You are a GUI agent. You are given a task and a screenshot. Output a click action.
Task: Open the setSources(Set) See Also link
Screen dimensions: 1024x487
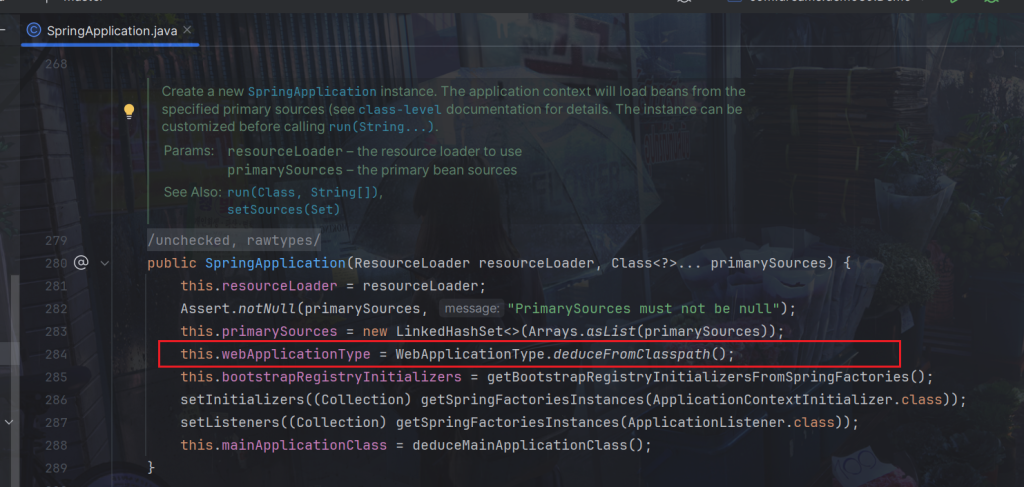click(284, 209)
